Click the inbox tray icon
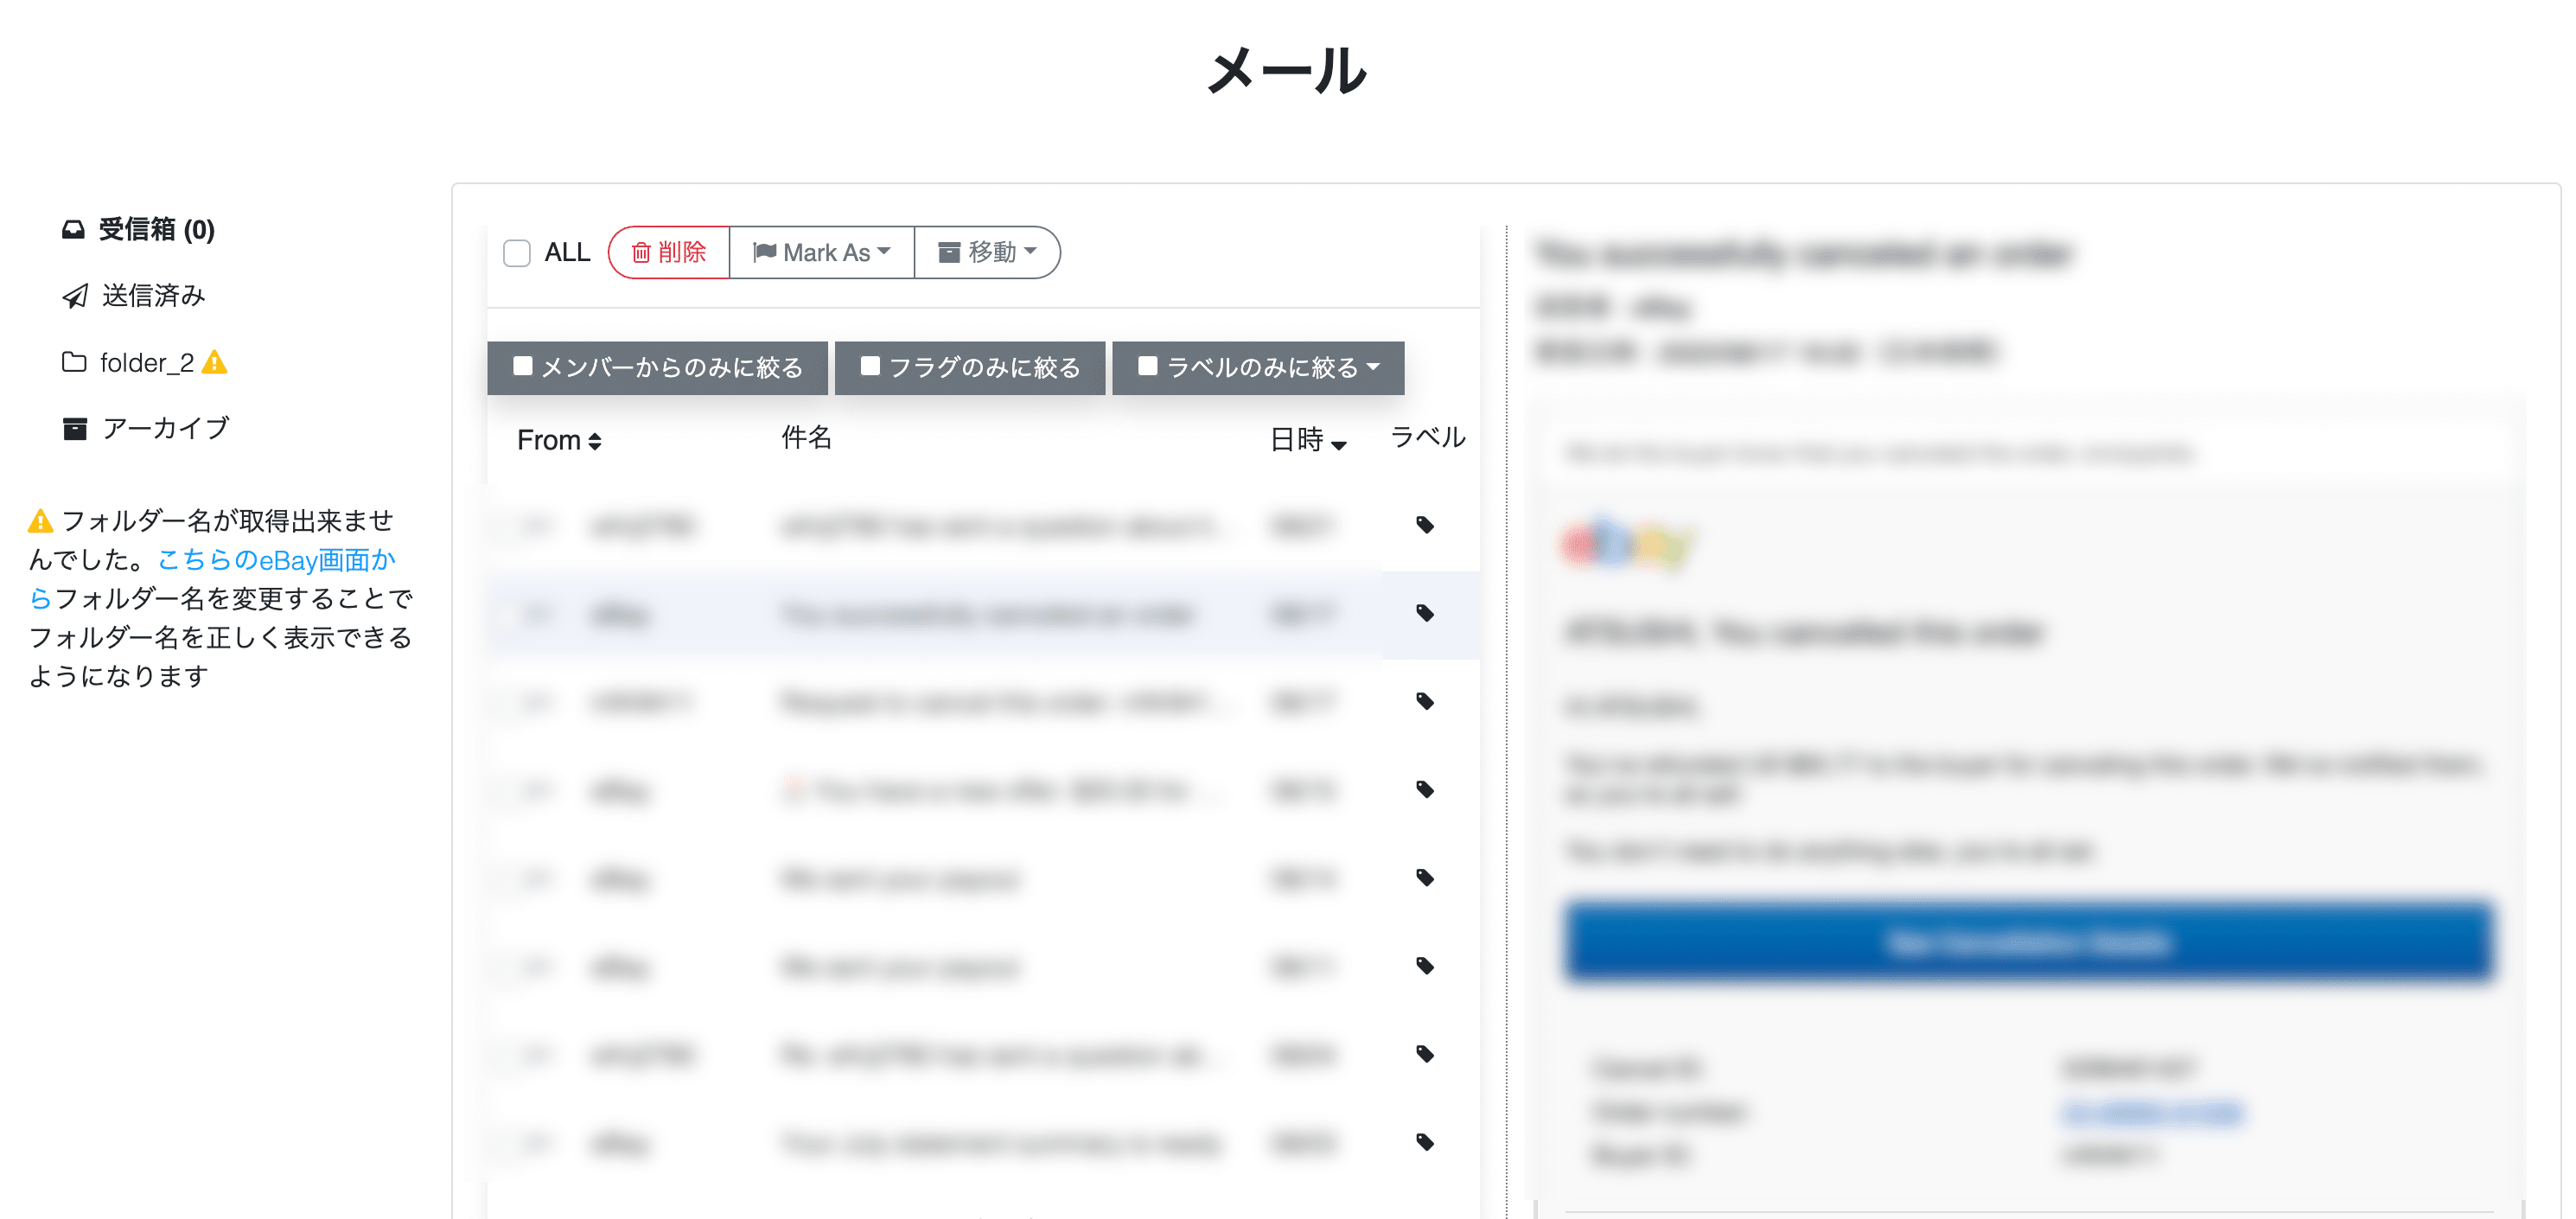Screen dimensions: 2576x1219 tap(73, 230)
